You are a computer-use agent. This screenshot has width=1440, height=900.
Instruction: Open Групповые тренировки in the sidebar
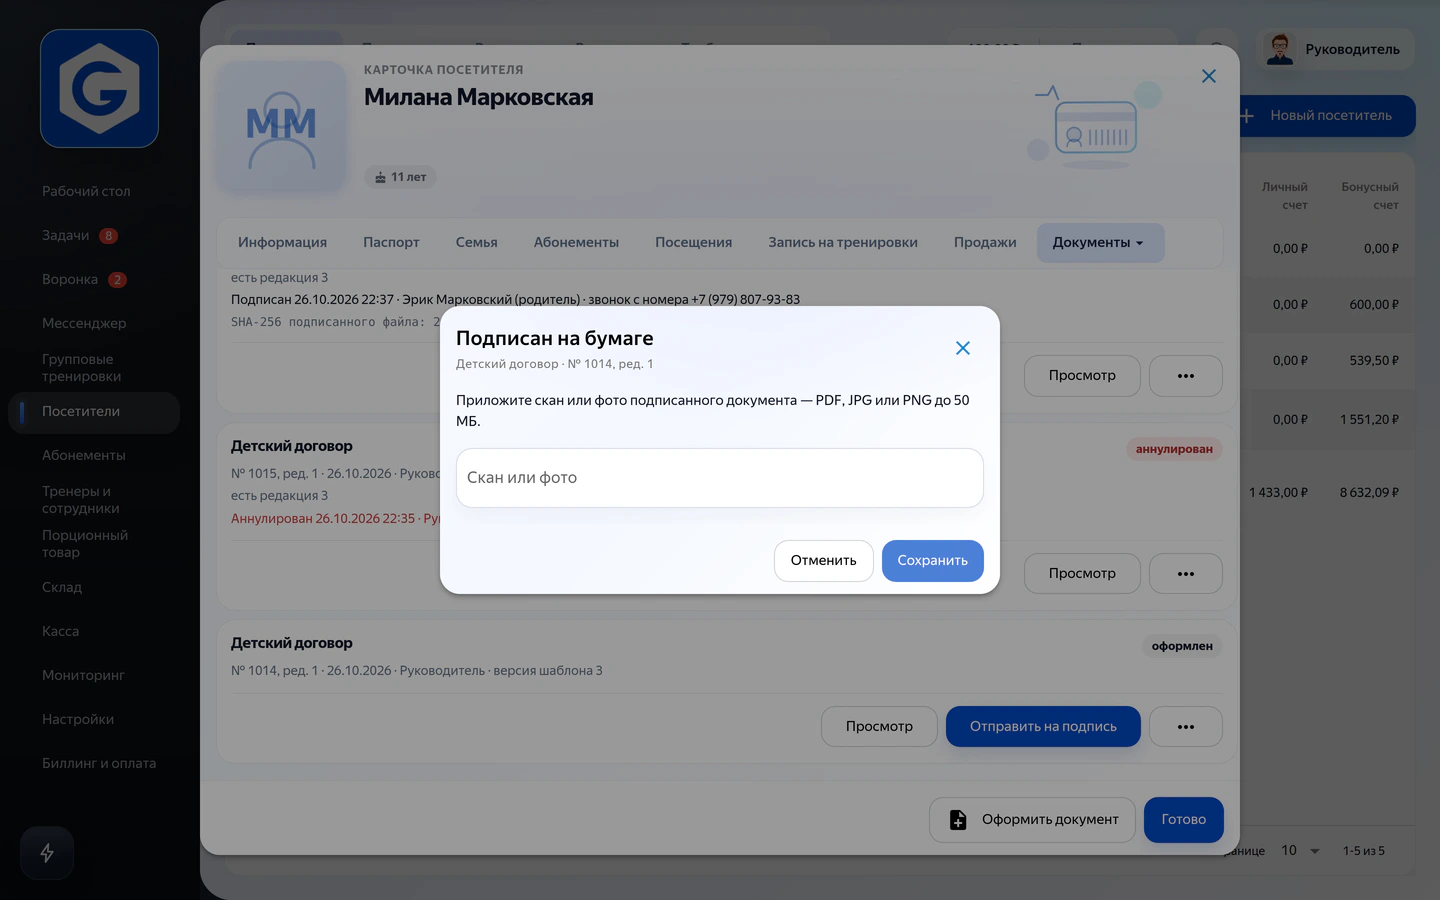pos(81,368)
